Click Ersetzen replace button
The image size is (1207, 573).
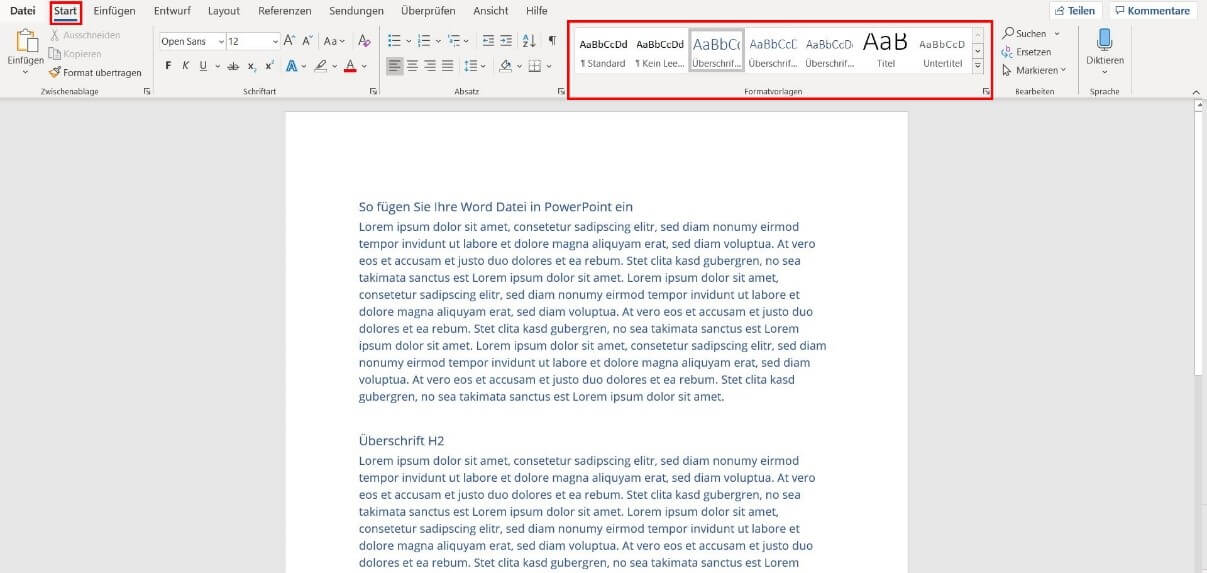1026,51
